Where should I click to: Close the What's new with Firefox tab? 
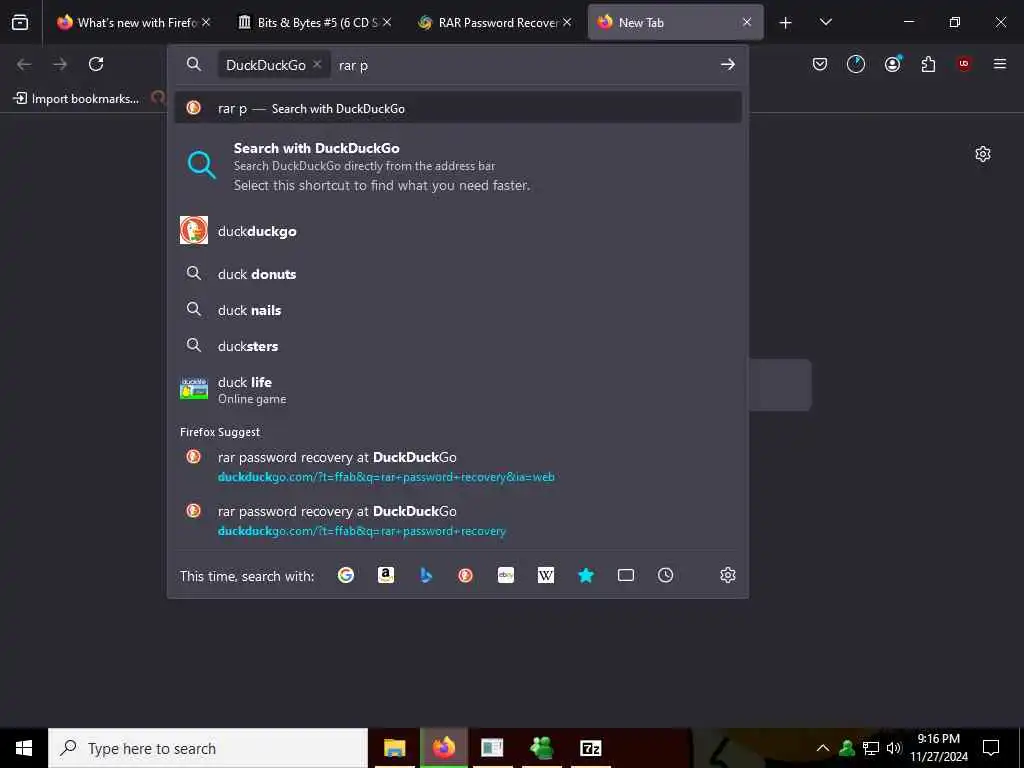click(206, 22)
